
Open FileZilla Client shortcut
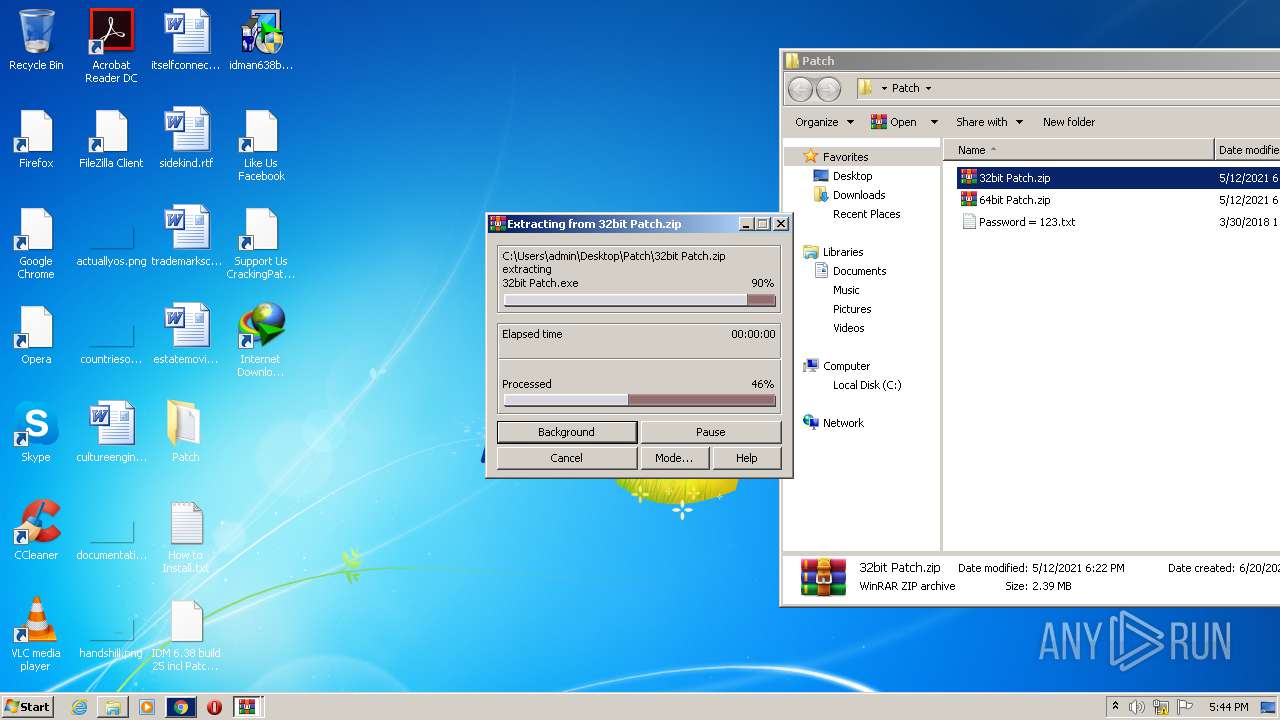(111, 138)
